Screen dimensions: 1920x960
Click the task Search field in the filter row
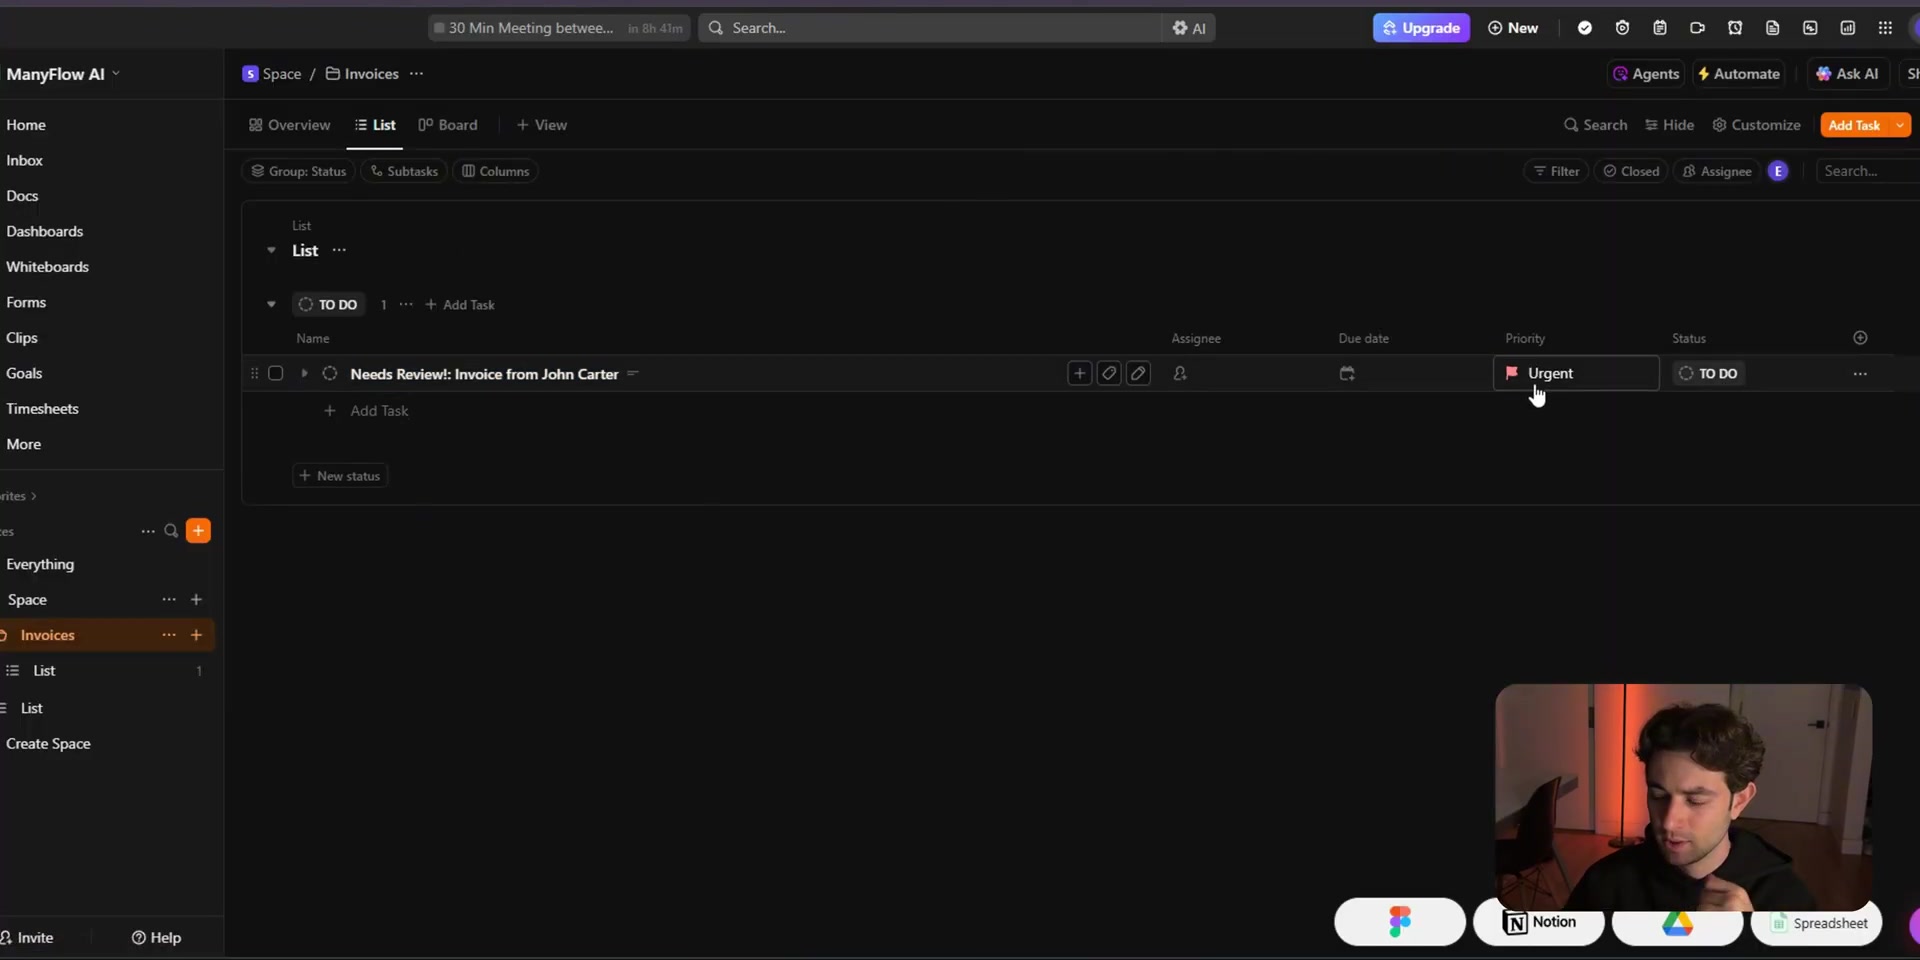click(x=1868, y=171)
